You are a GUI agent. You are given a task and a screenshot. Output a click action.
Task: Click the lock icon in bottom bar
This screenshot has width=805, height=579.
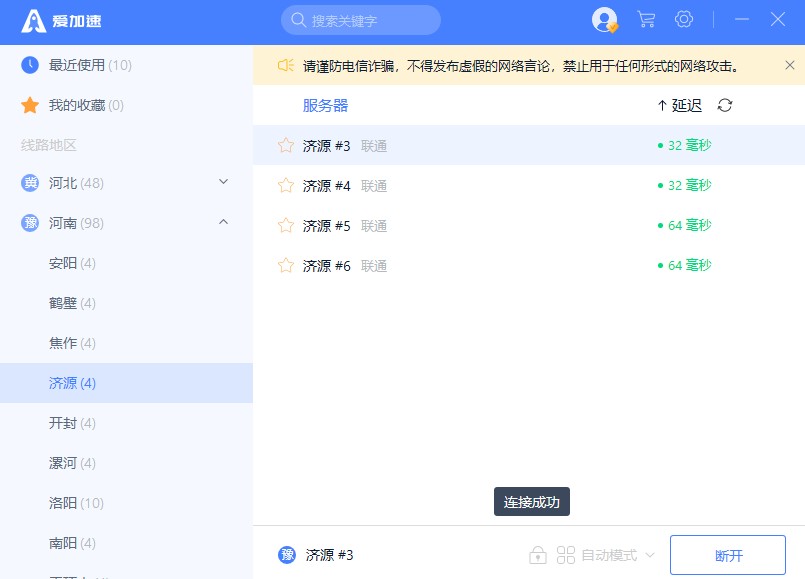point(538,555)
